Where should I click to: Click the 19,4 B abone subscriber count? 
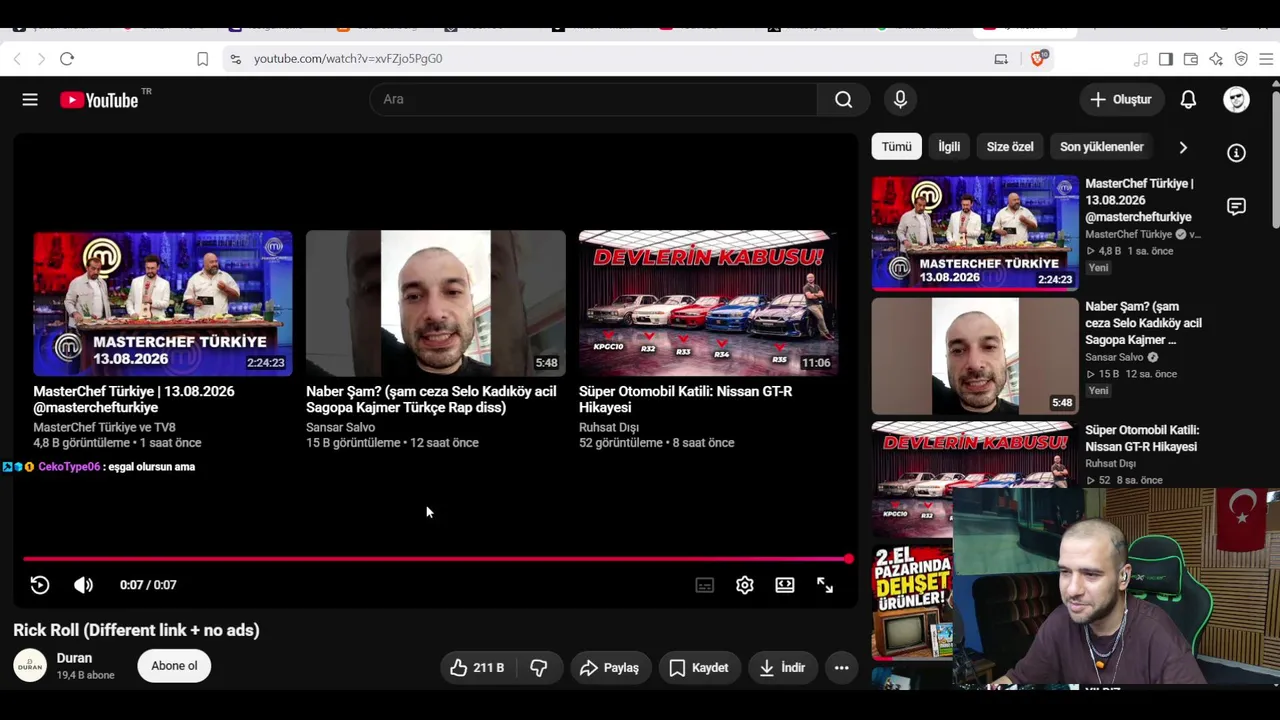point(85,675)
